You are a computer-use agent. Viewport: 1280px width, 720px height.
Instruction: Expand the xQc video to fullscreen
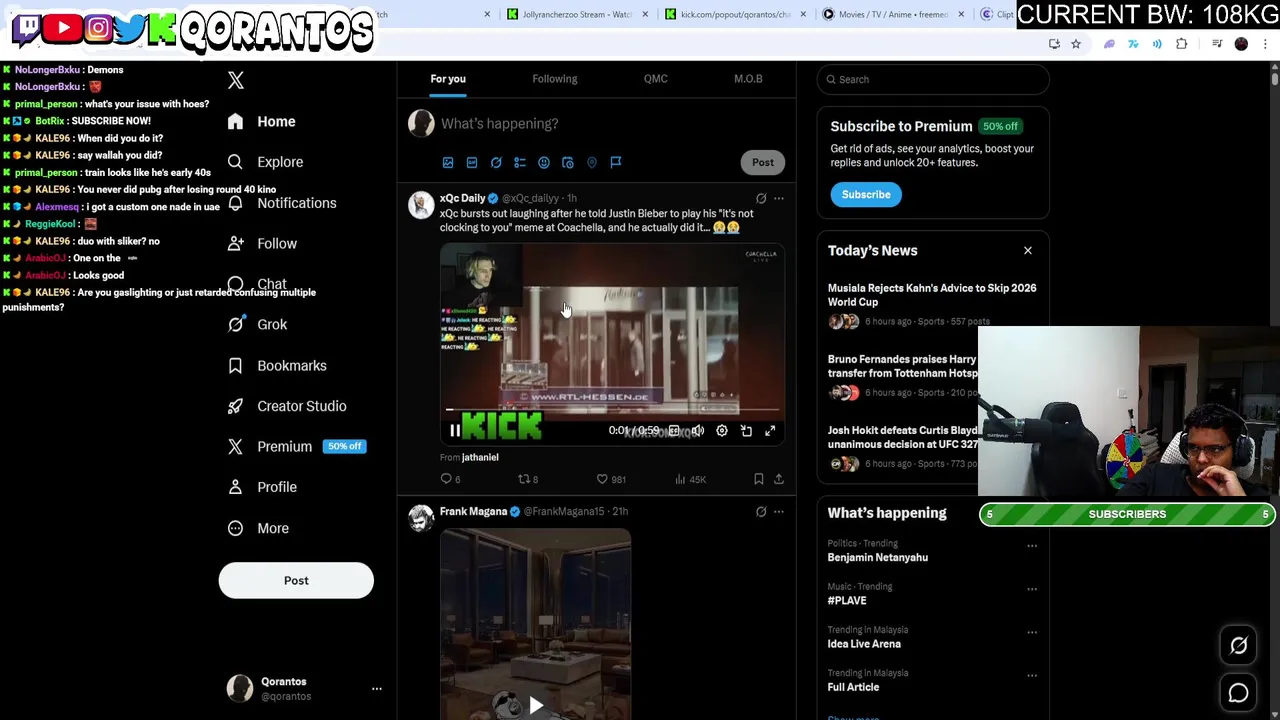770,431
